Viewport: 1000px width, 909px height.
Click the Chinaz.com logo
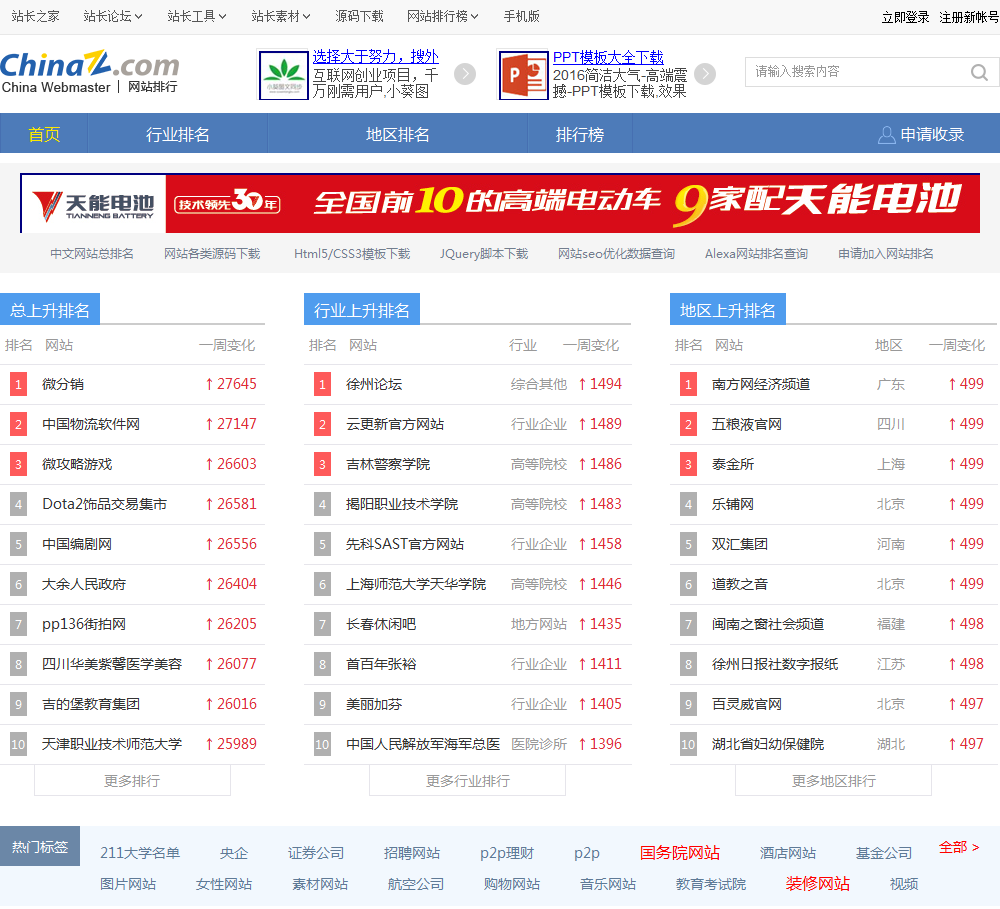click(x=90, y=72)
